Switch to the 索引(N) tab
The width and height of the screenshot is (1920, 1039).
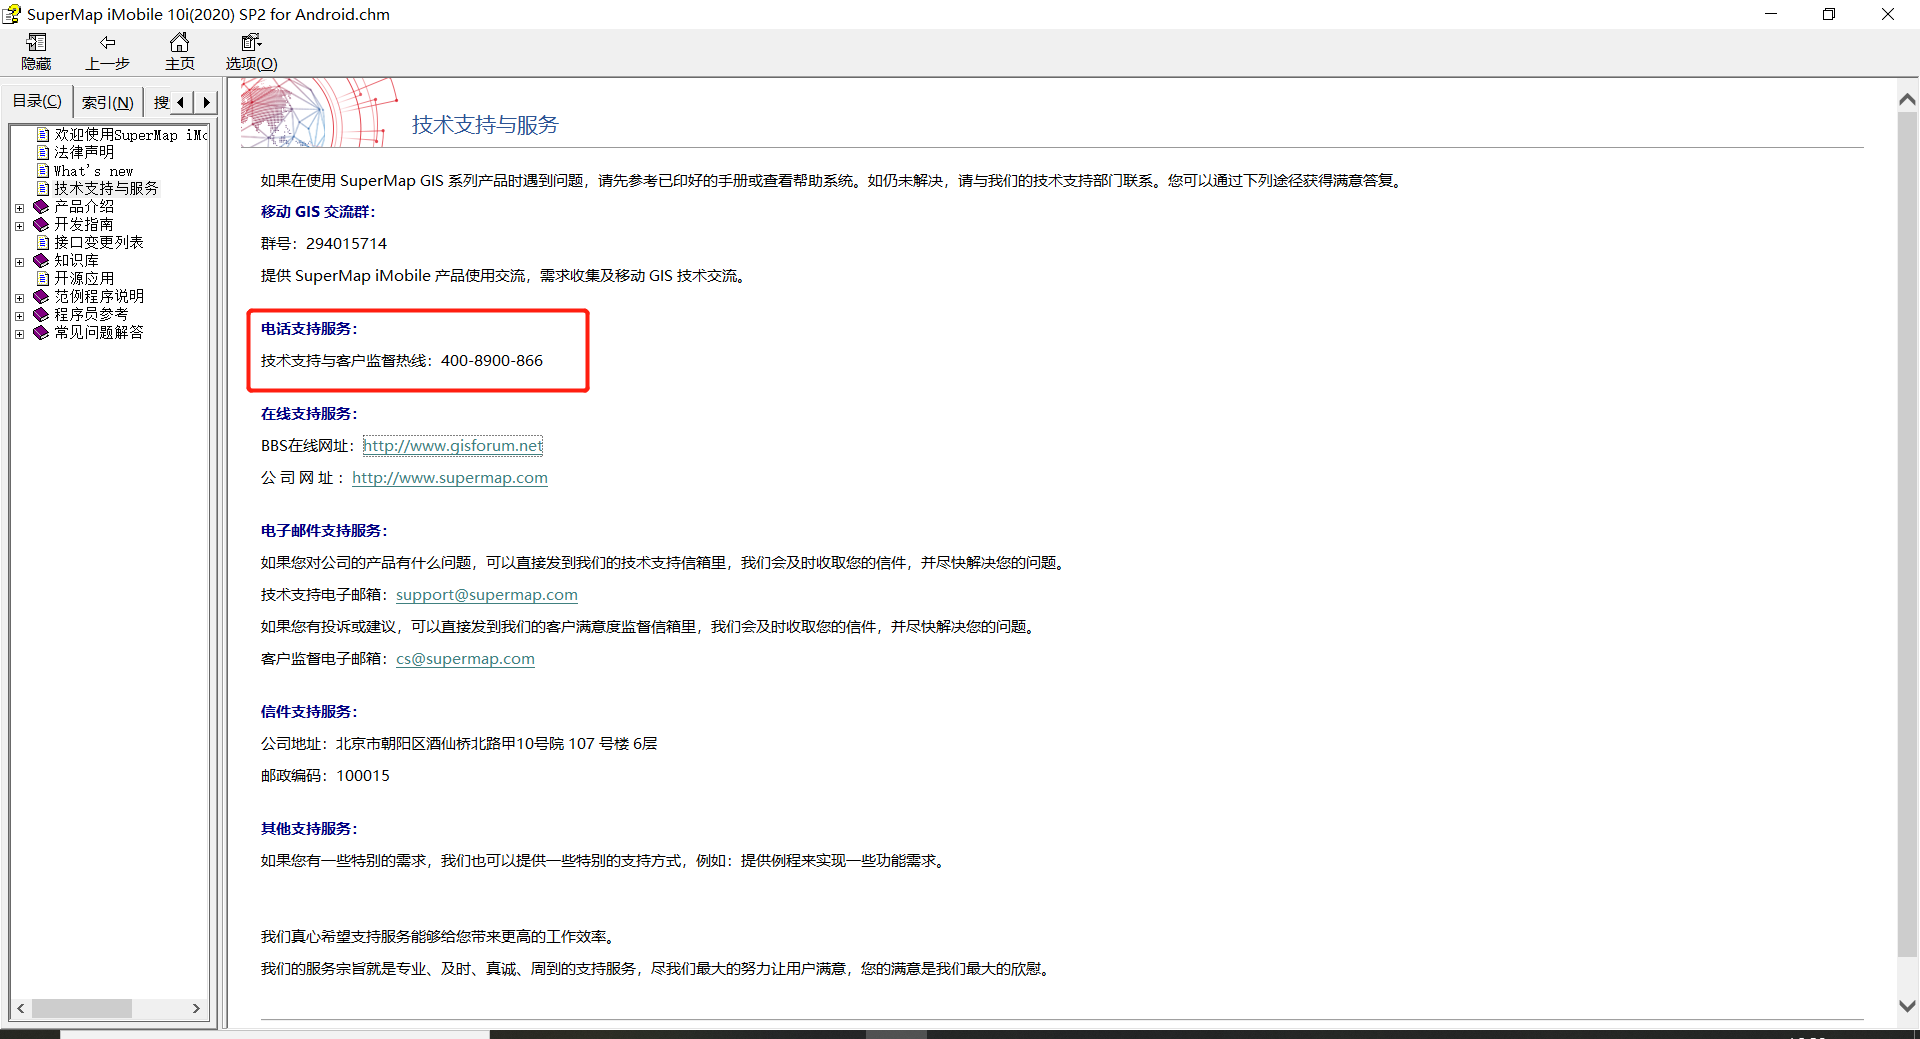[x=108, y=102]
